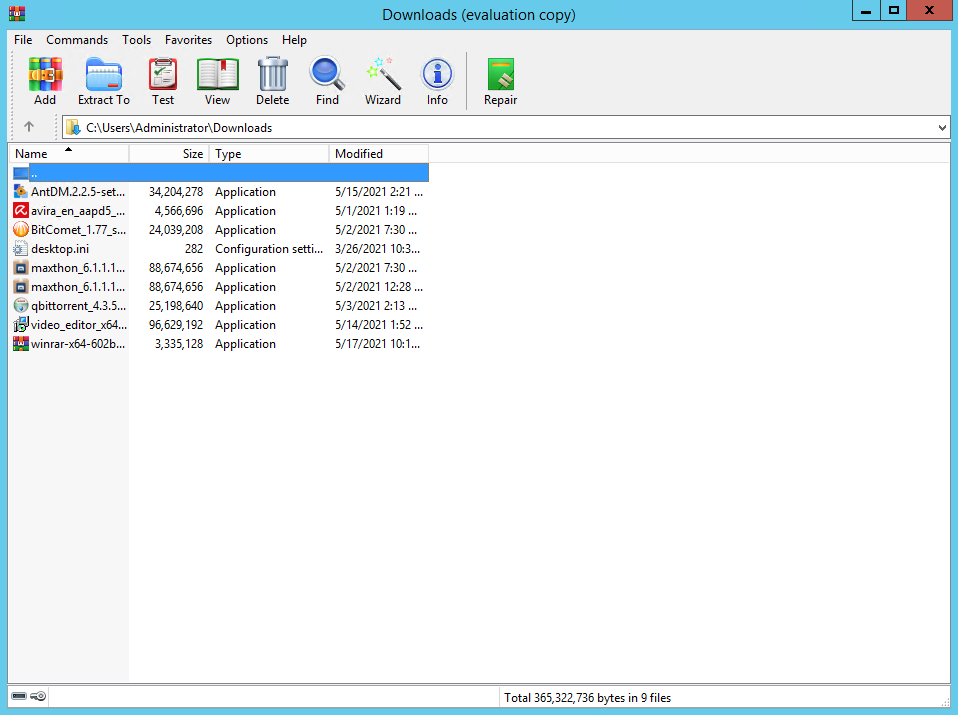Click the WinRAR title bar app icon
Image resolution: width=958 pixels, height=715 pixels.
pos(17,13)
